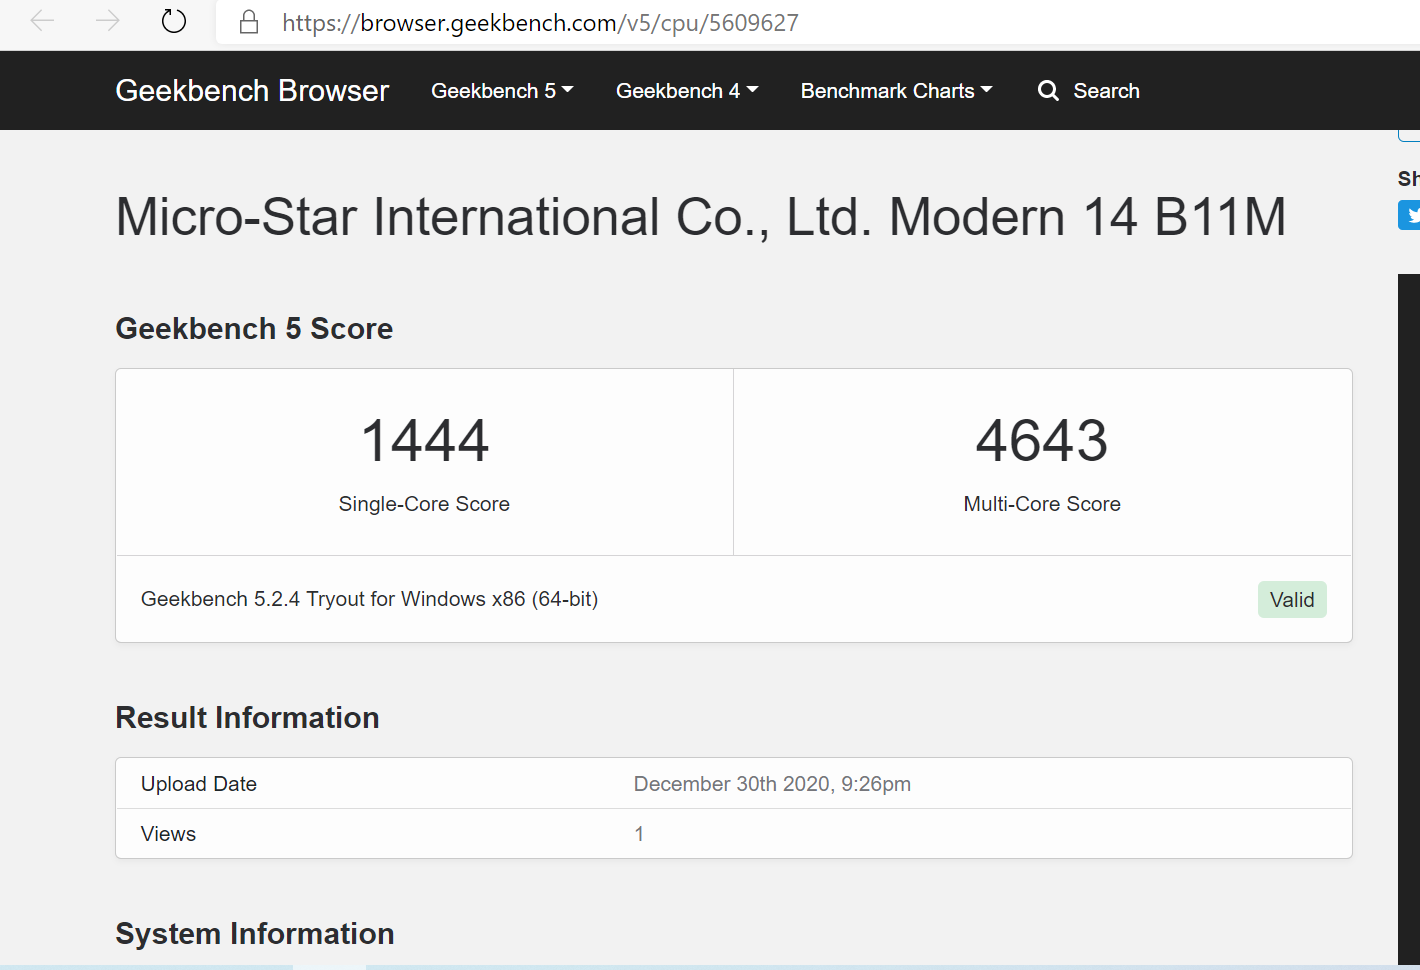Click the December 30th 2020 date value
The image size is (1420, 970).
(772, 784)
